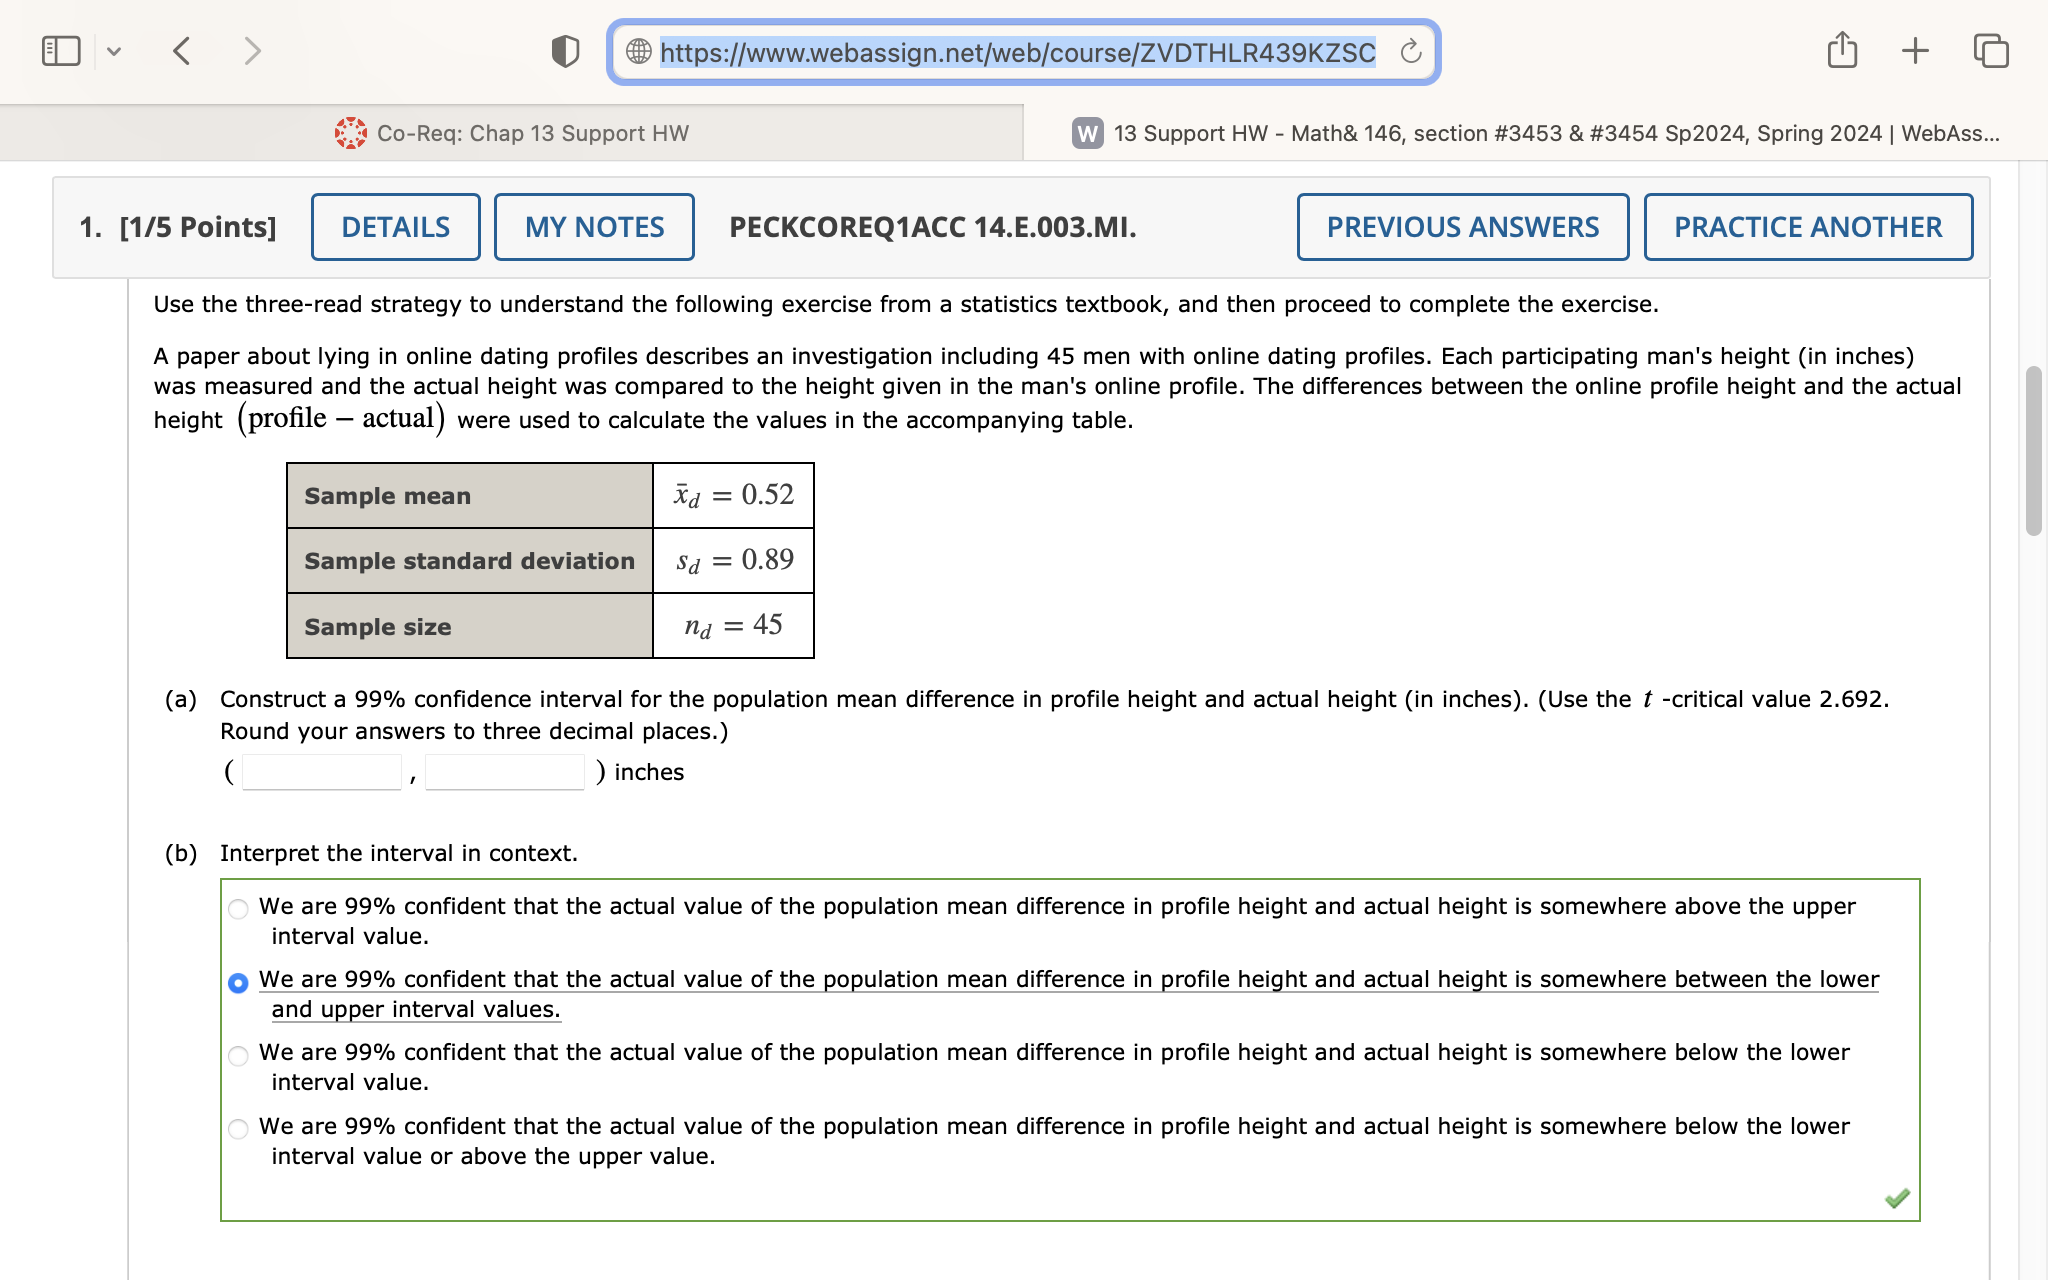Show the tab overview
Viewport: 2048px width, 1280px height.
coord(1990,51)
